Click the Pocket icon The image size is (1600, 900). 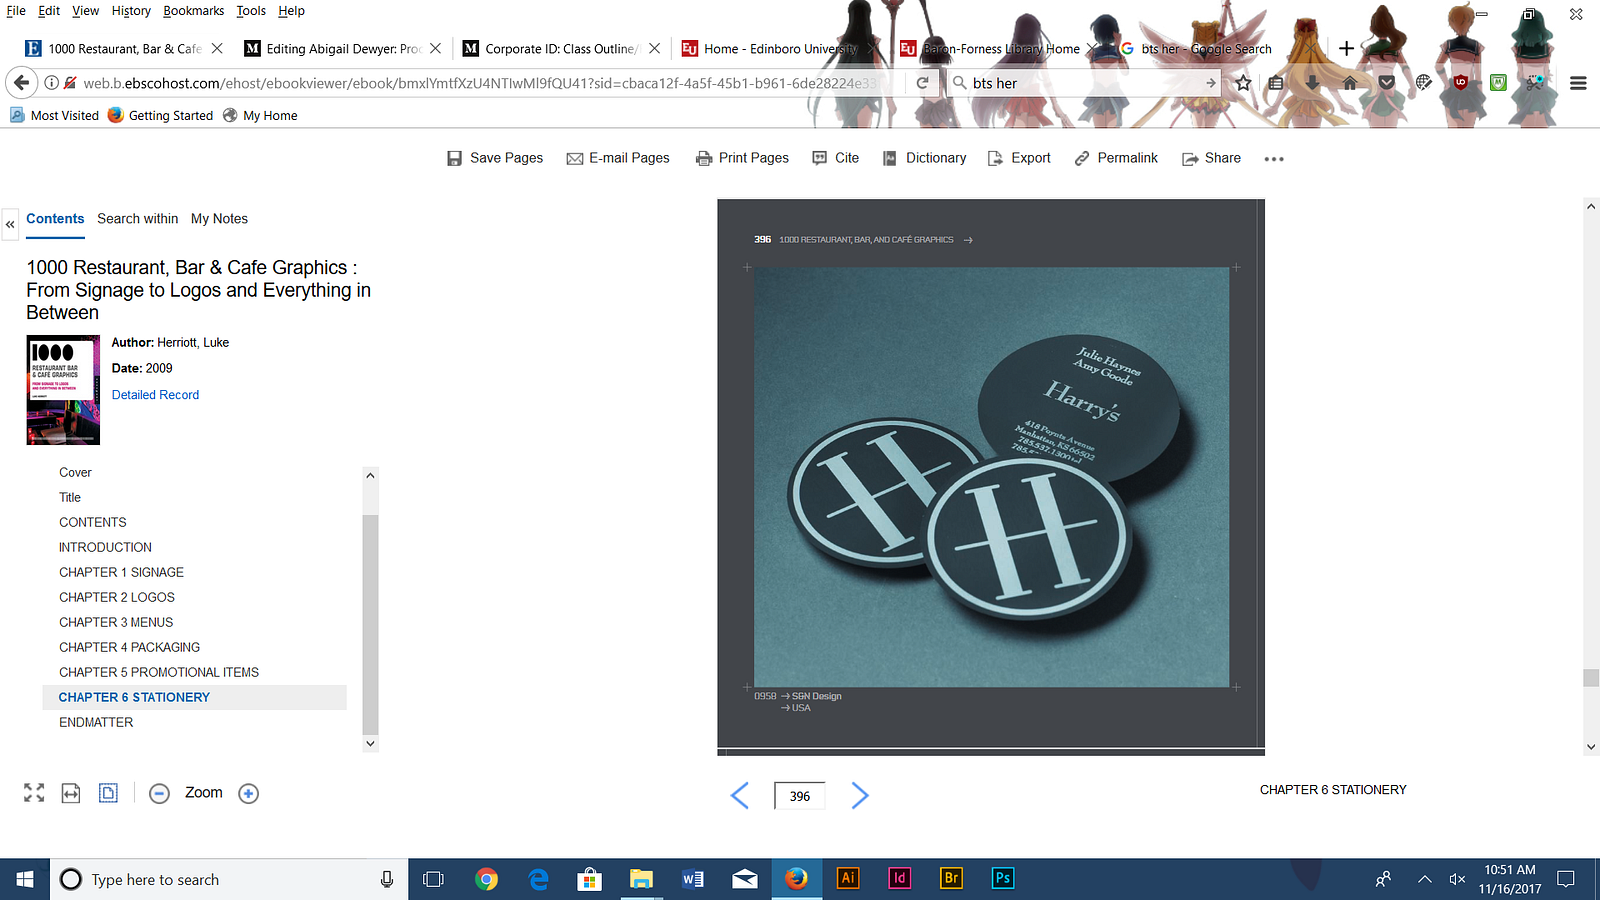tap(1386, 83)
